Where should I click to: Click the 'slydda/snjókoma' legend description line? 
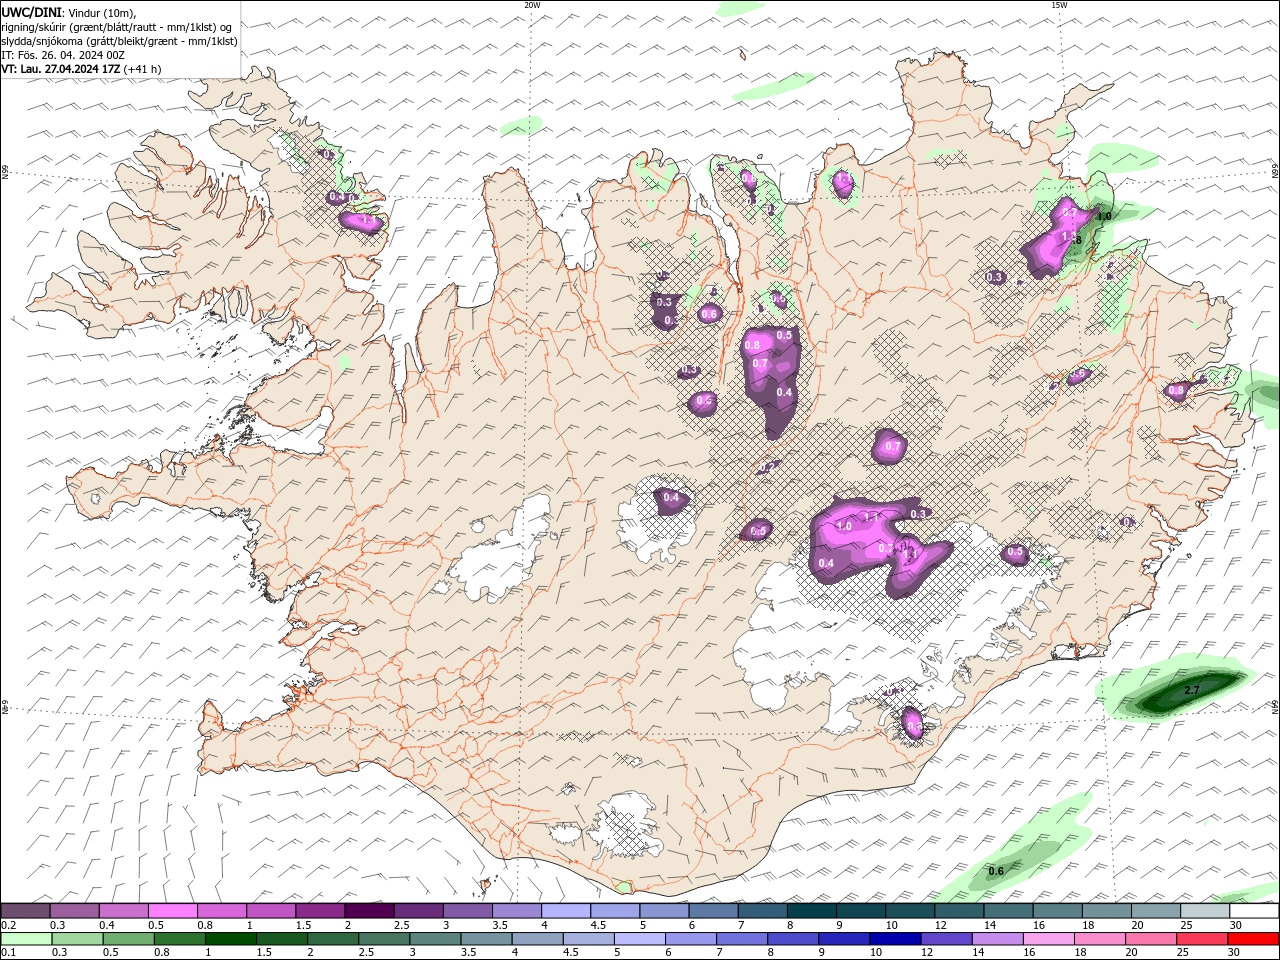(x=119, y=41)
